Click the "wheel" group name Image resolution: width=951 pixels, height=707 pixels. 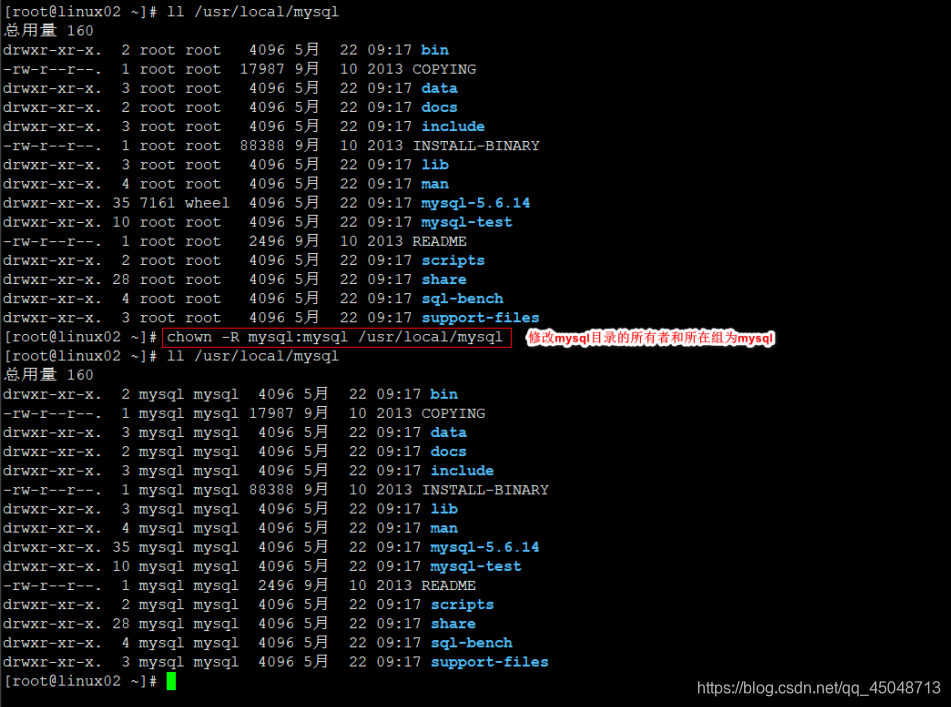click(x=207, y=203)
